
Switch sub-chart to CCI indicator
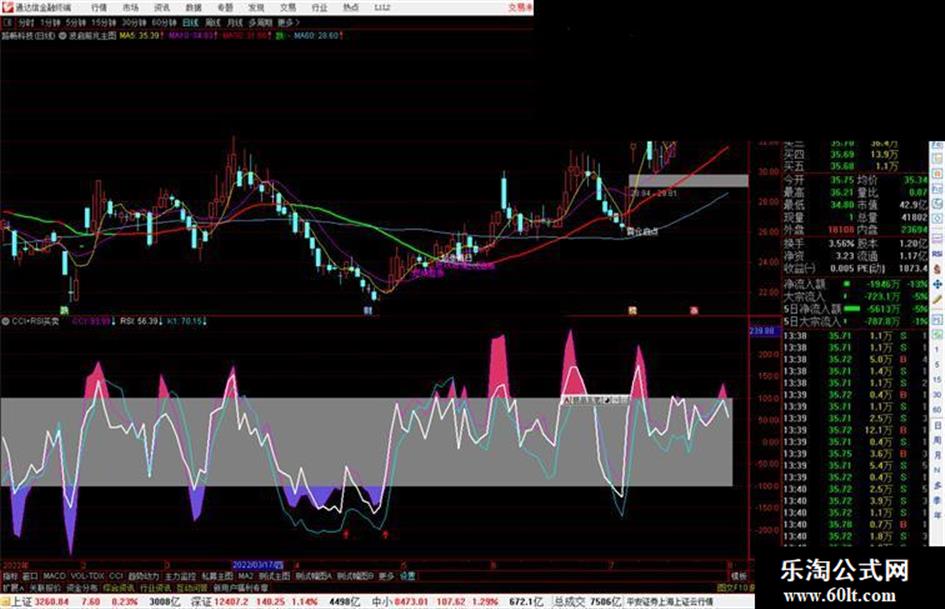[116, 576]
